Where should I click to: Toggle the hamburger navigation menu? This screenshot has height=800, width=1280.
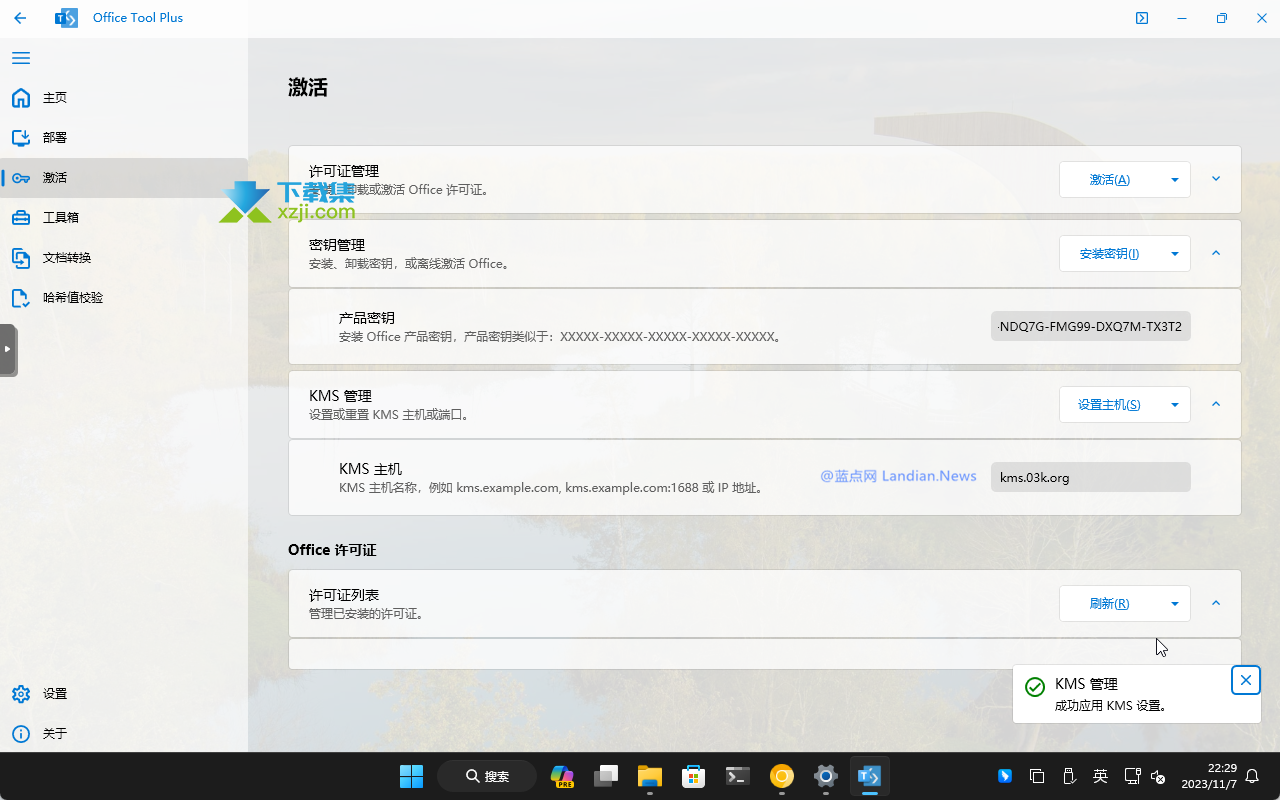pyautogui.click(x=21, y=58)
